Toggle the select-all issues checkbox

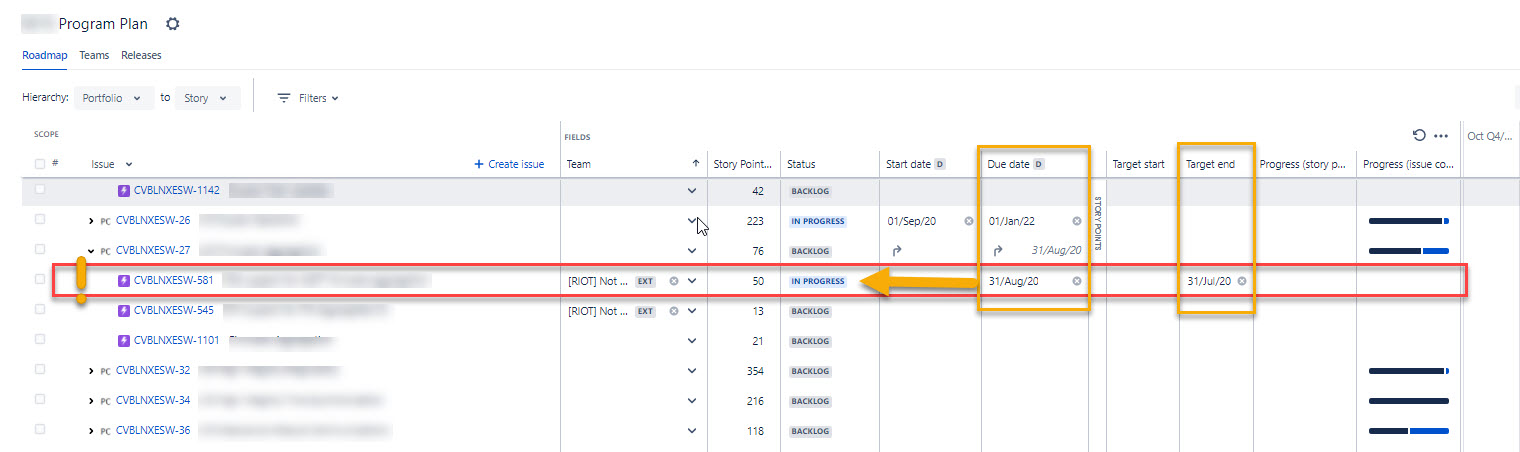click(40, 164)
